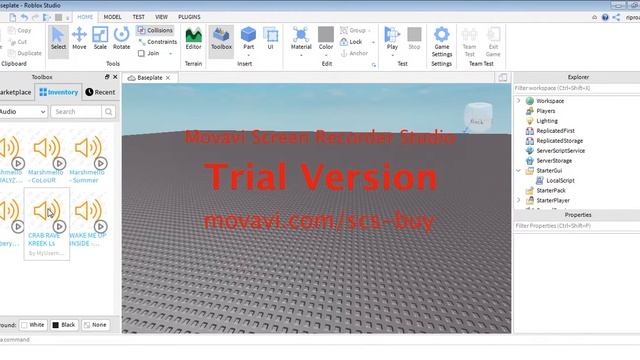Viewport: 640px width, 360px height.
Task: Open the Material dropdown arrow
Action: pyautogui.click(x=301, y=55)
